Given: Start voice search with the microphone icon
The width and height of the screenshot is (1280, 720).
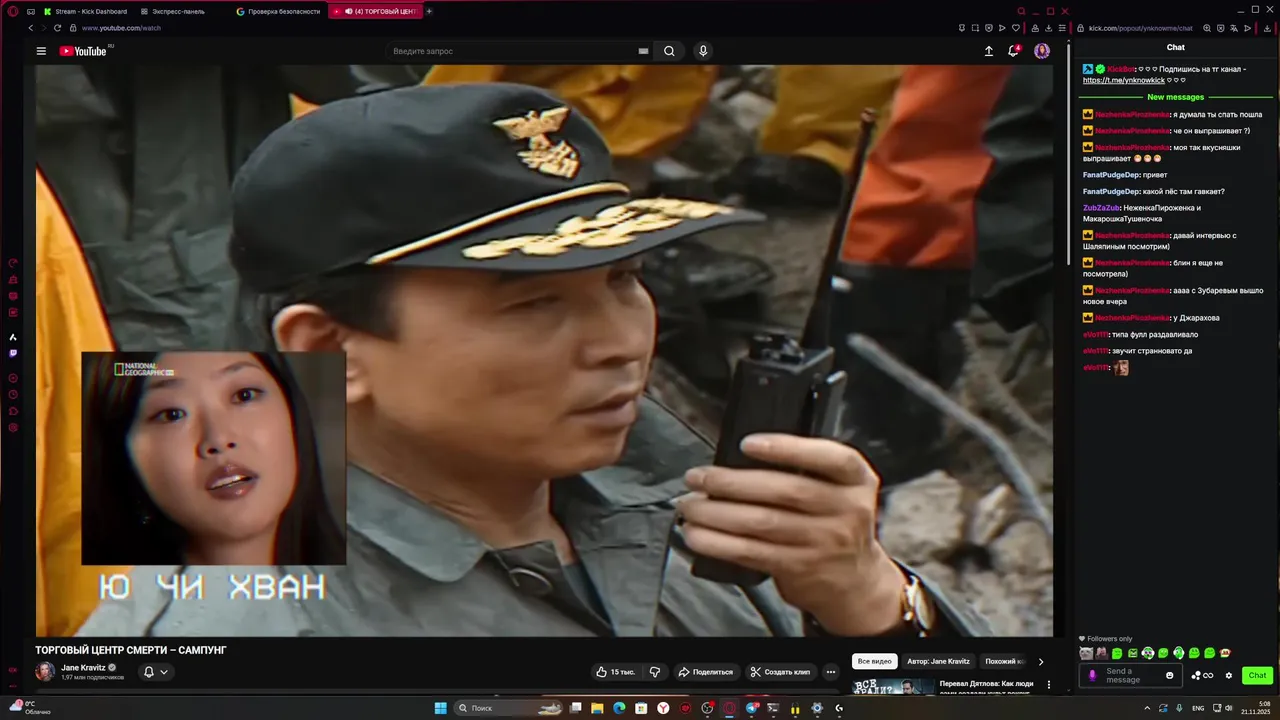Looking at the screenshot, I should (x=703, y=51).
